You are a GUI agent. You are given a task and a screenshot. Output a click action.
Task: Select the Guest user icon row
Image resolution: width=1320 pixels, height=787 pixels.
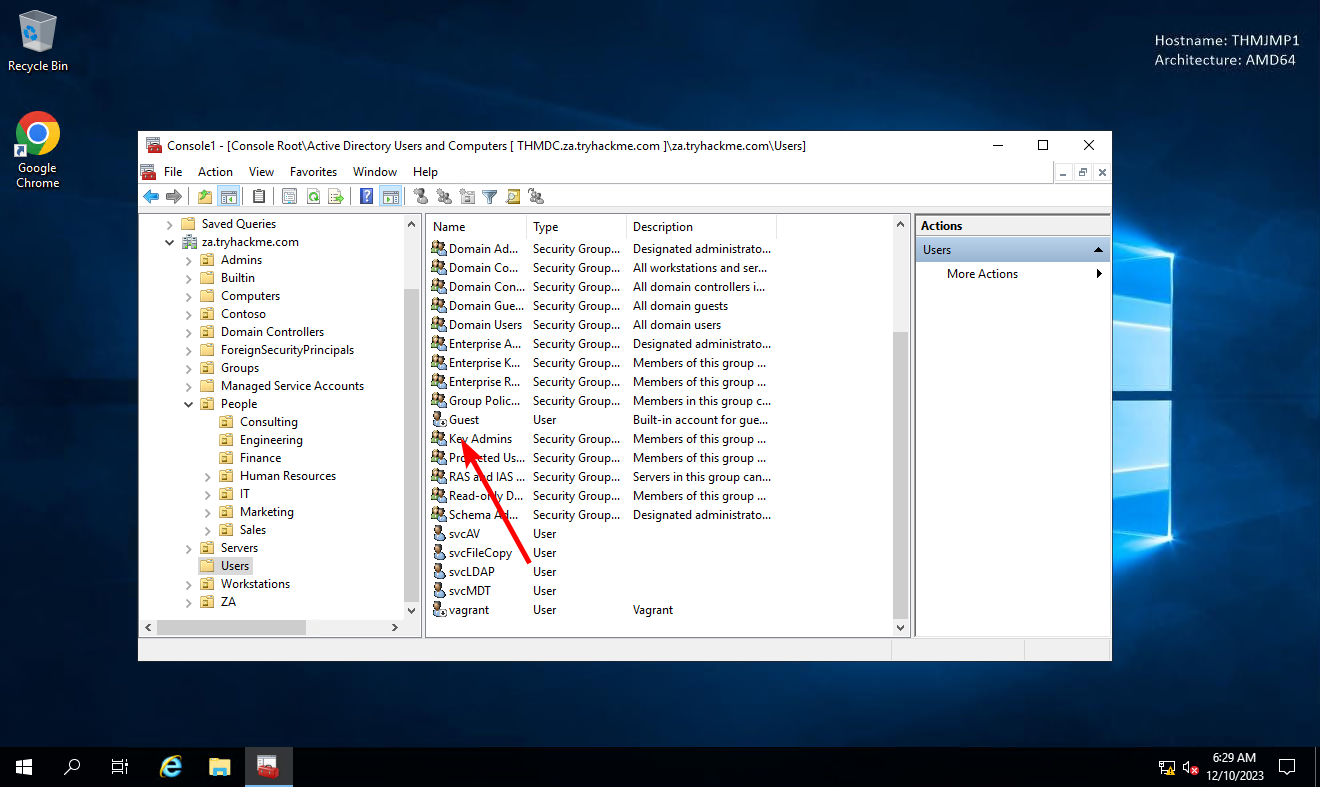(x=602, y=420)
